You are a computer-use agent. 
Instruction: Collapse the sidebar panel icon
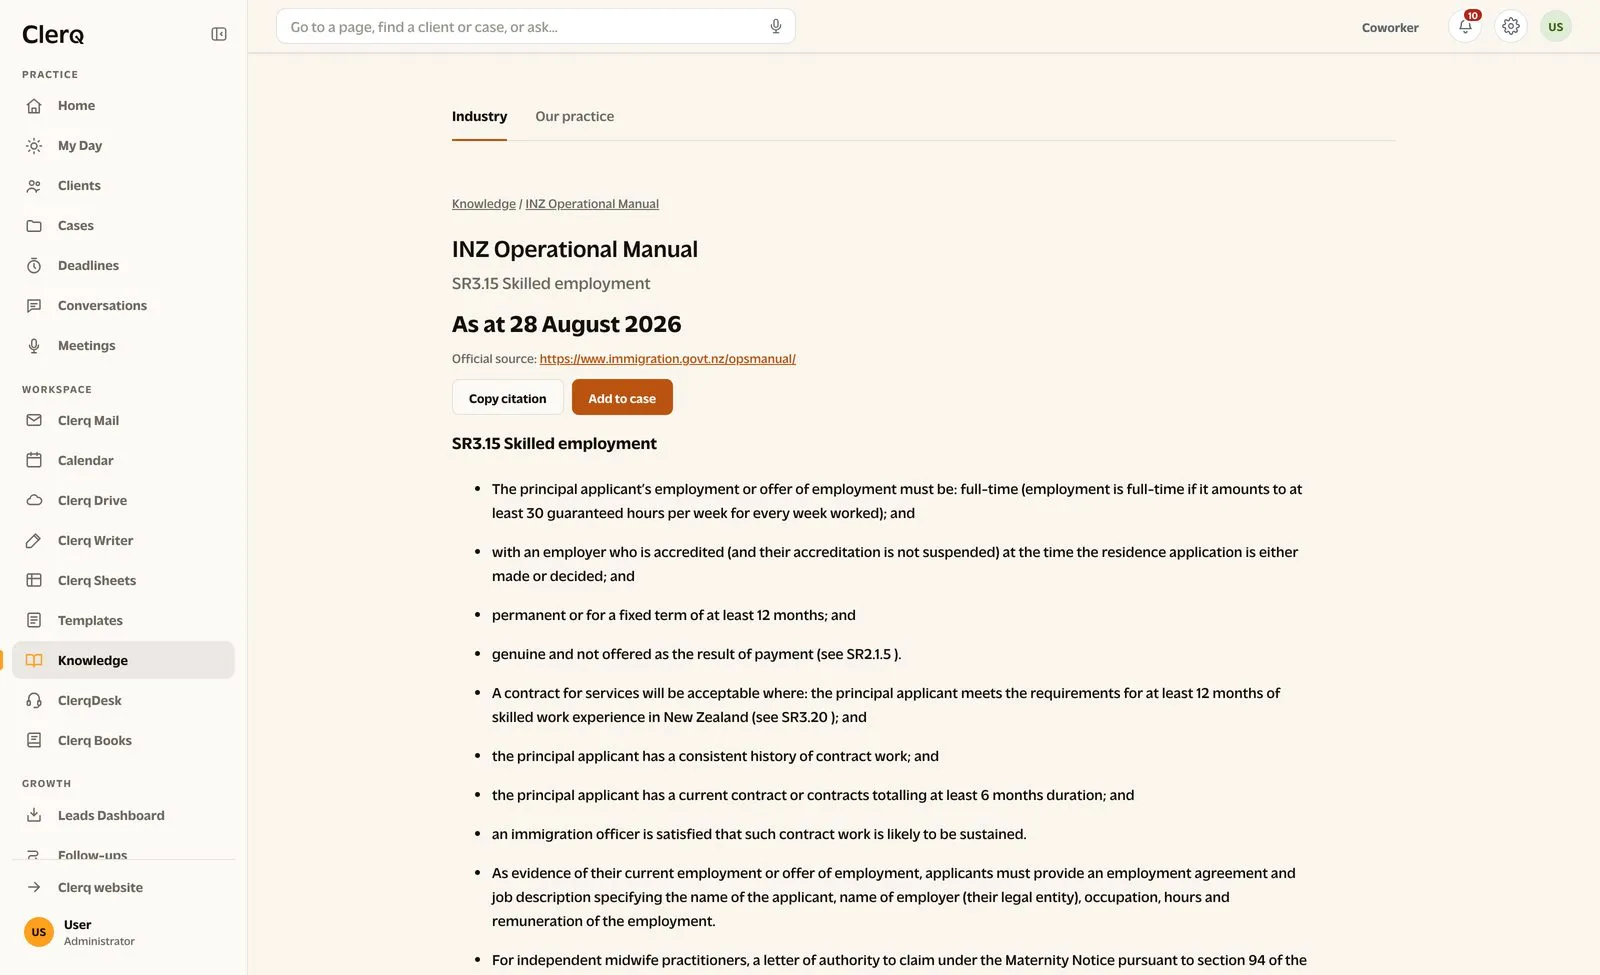tap(219, 34)
